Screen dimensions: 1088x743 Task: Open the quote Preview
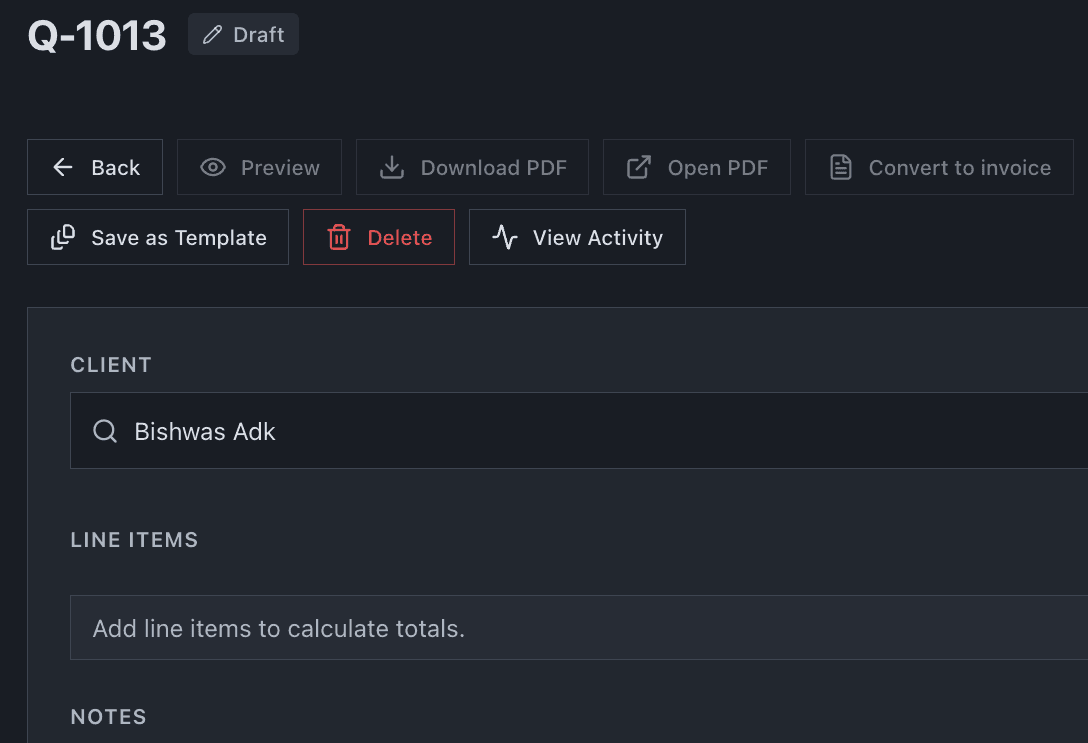(x=259, y=167)
